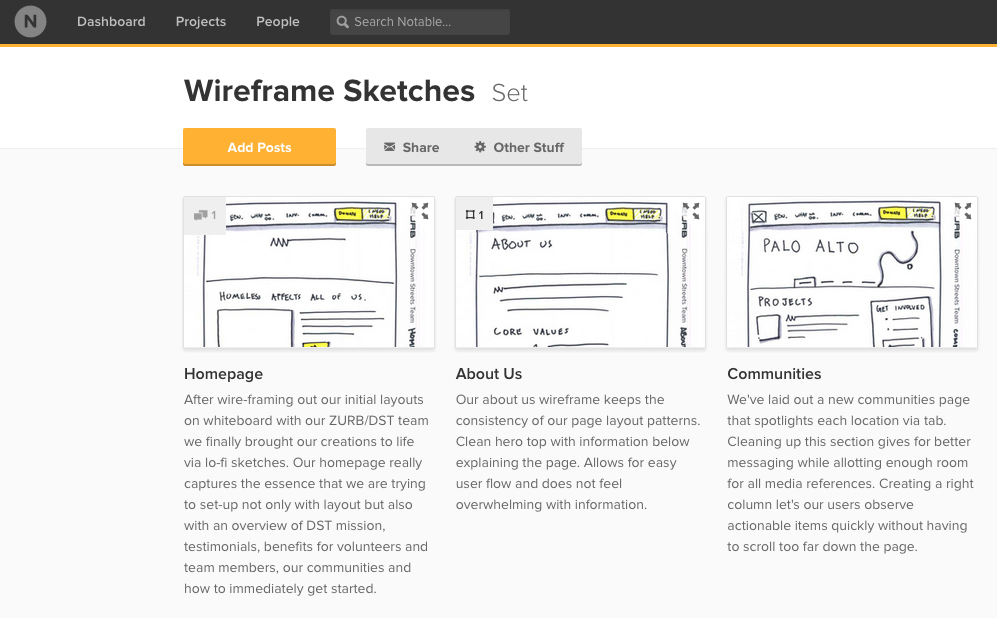Open the Other Stuff options
Image resolution: width=997 pixels, height=618 pixels.
pos(519,147)
